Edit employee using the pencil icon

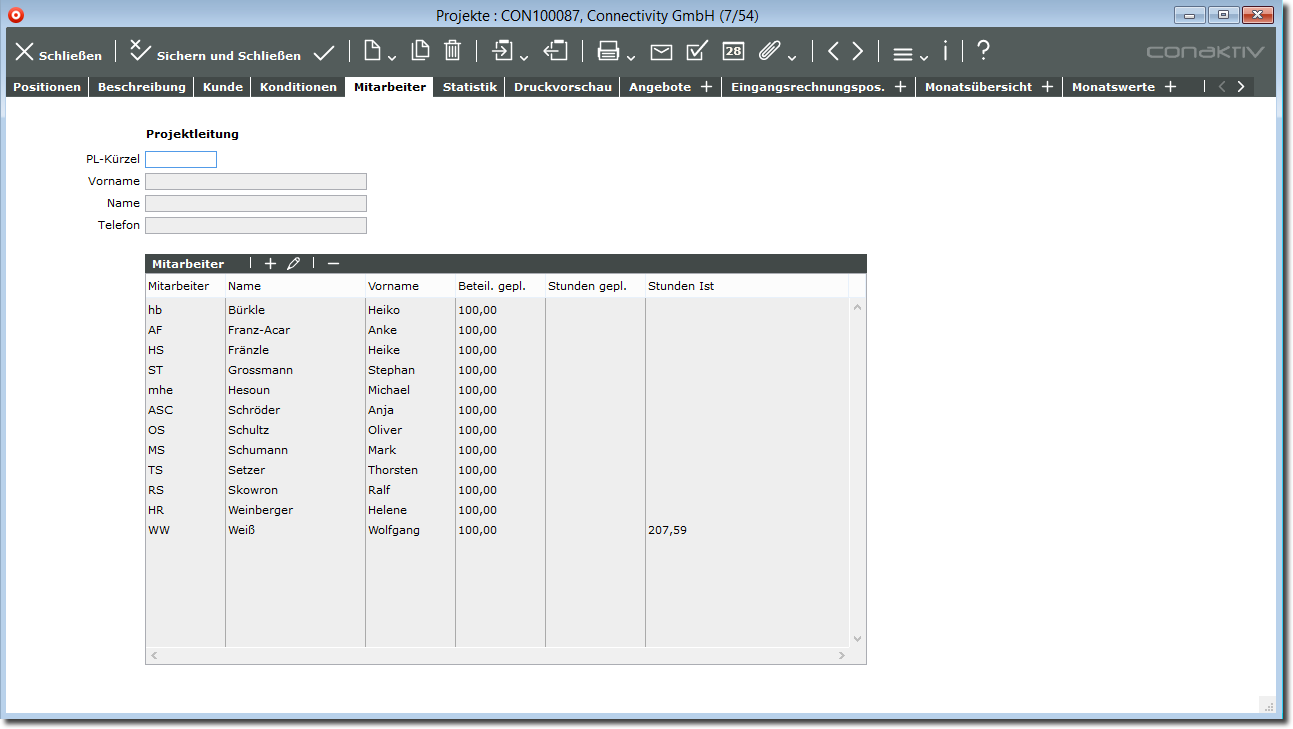point(293,264)
